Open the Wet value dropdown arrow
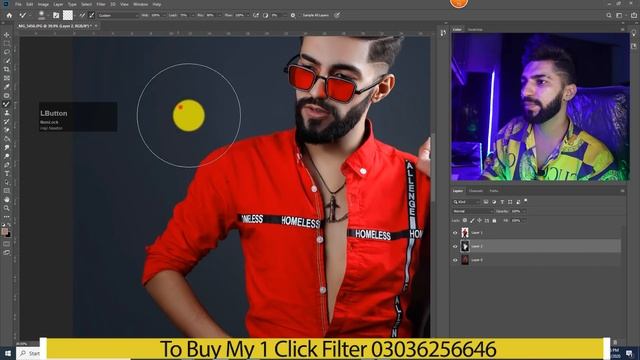This screenshot has width=640, height=360. tap(164, 15)
